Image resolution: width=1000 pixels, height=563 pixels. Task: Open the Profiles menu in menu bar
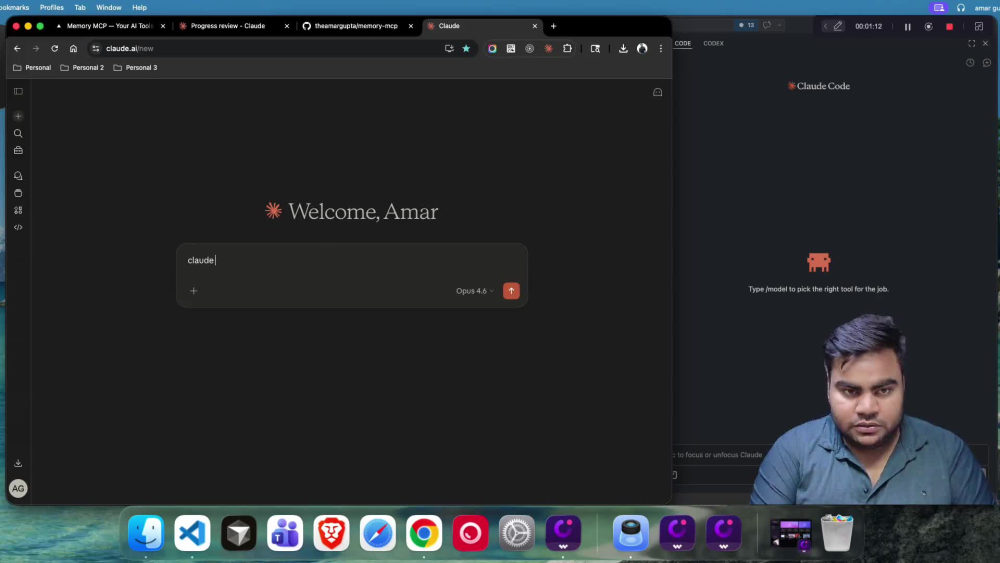tap(52, 8)
